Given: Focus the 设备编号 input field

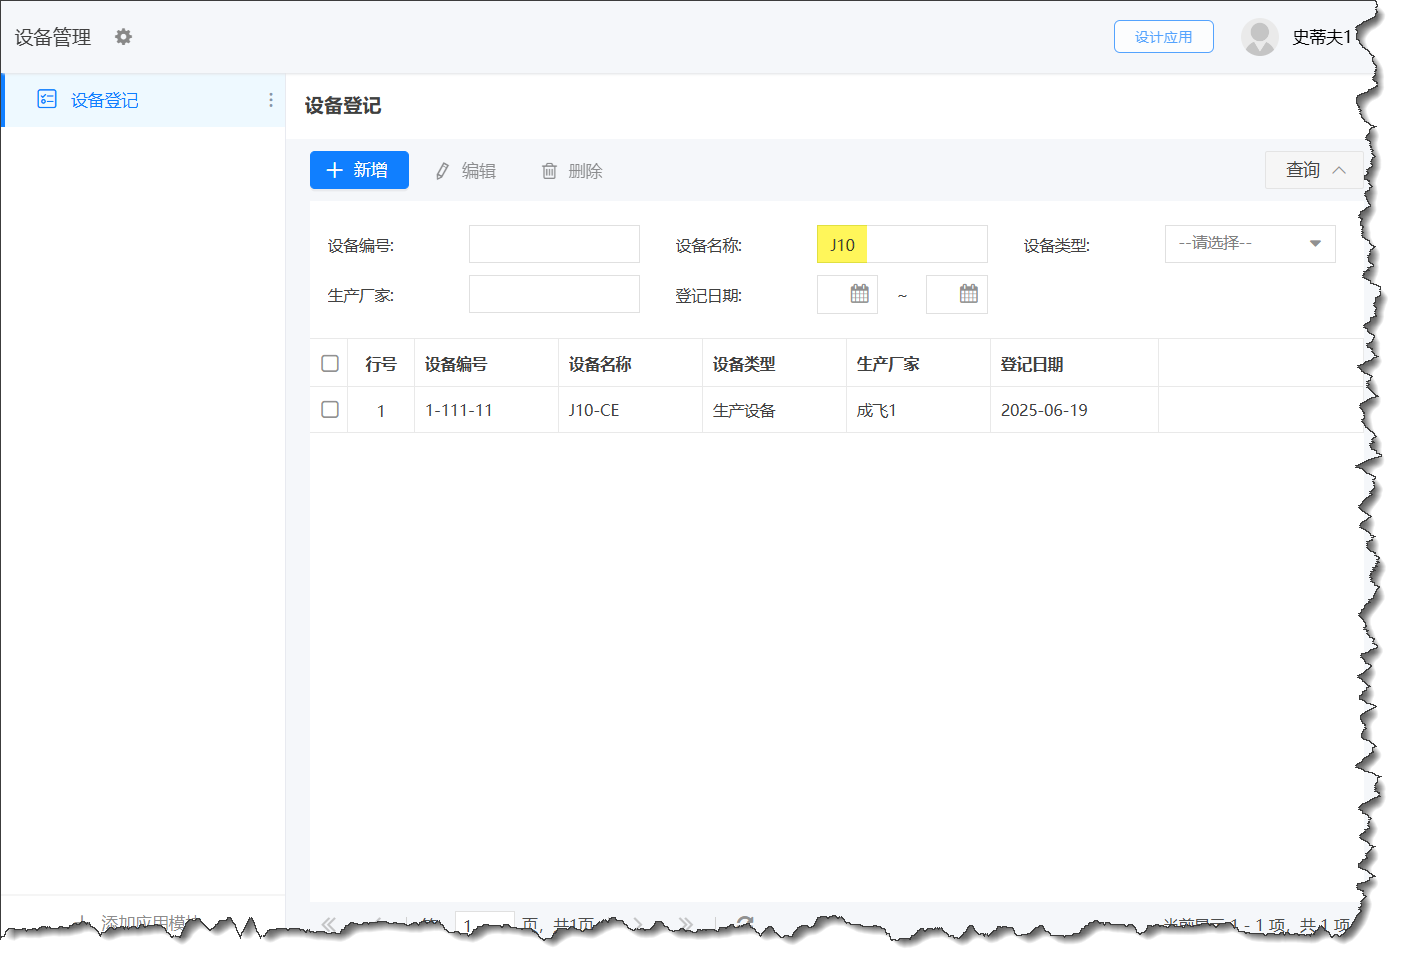Looking at the screenshot, I should coord(554,244).
